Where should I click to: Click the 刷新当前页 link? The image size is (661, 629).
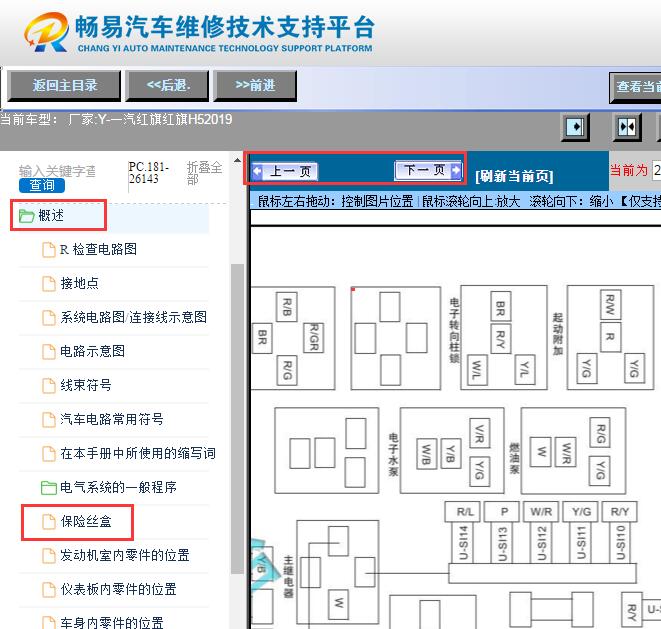(514, 176)
